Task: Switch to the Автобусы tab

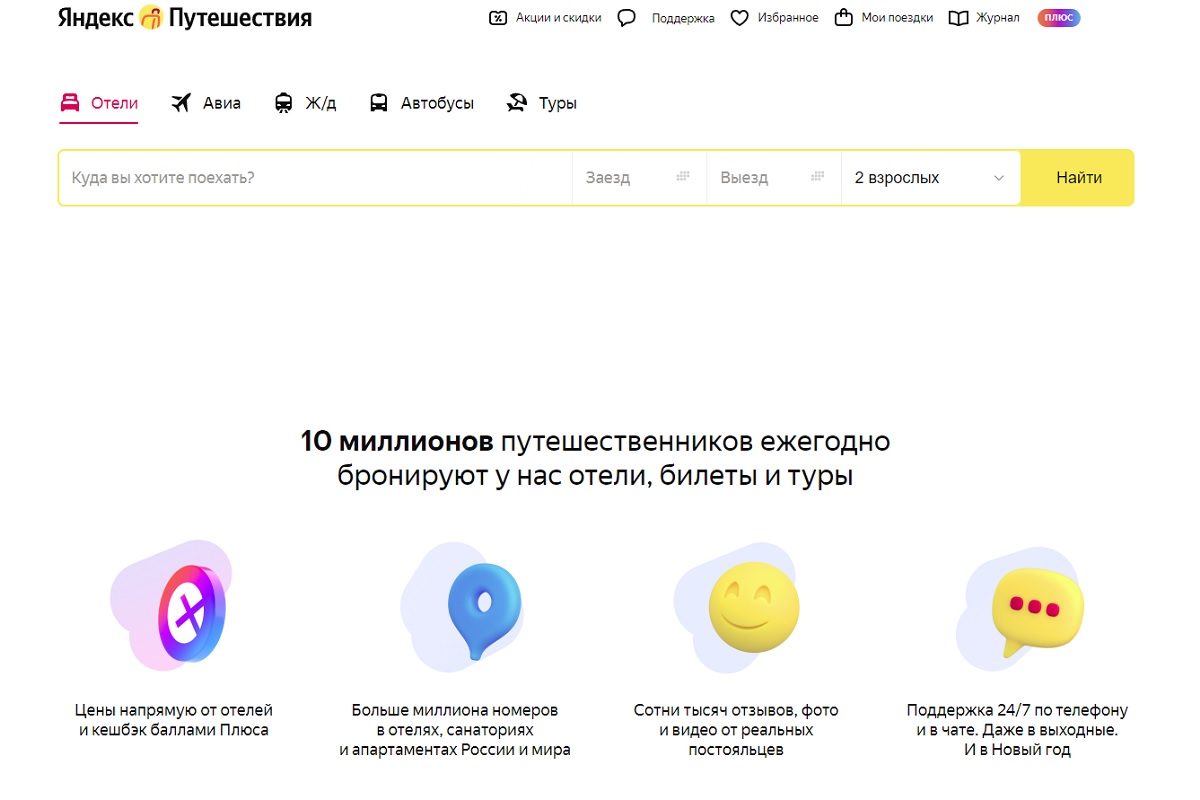Action: [x=421, y=103]
